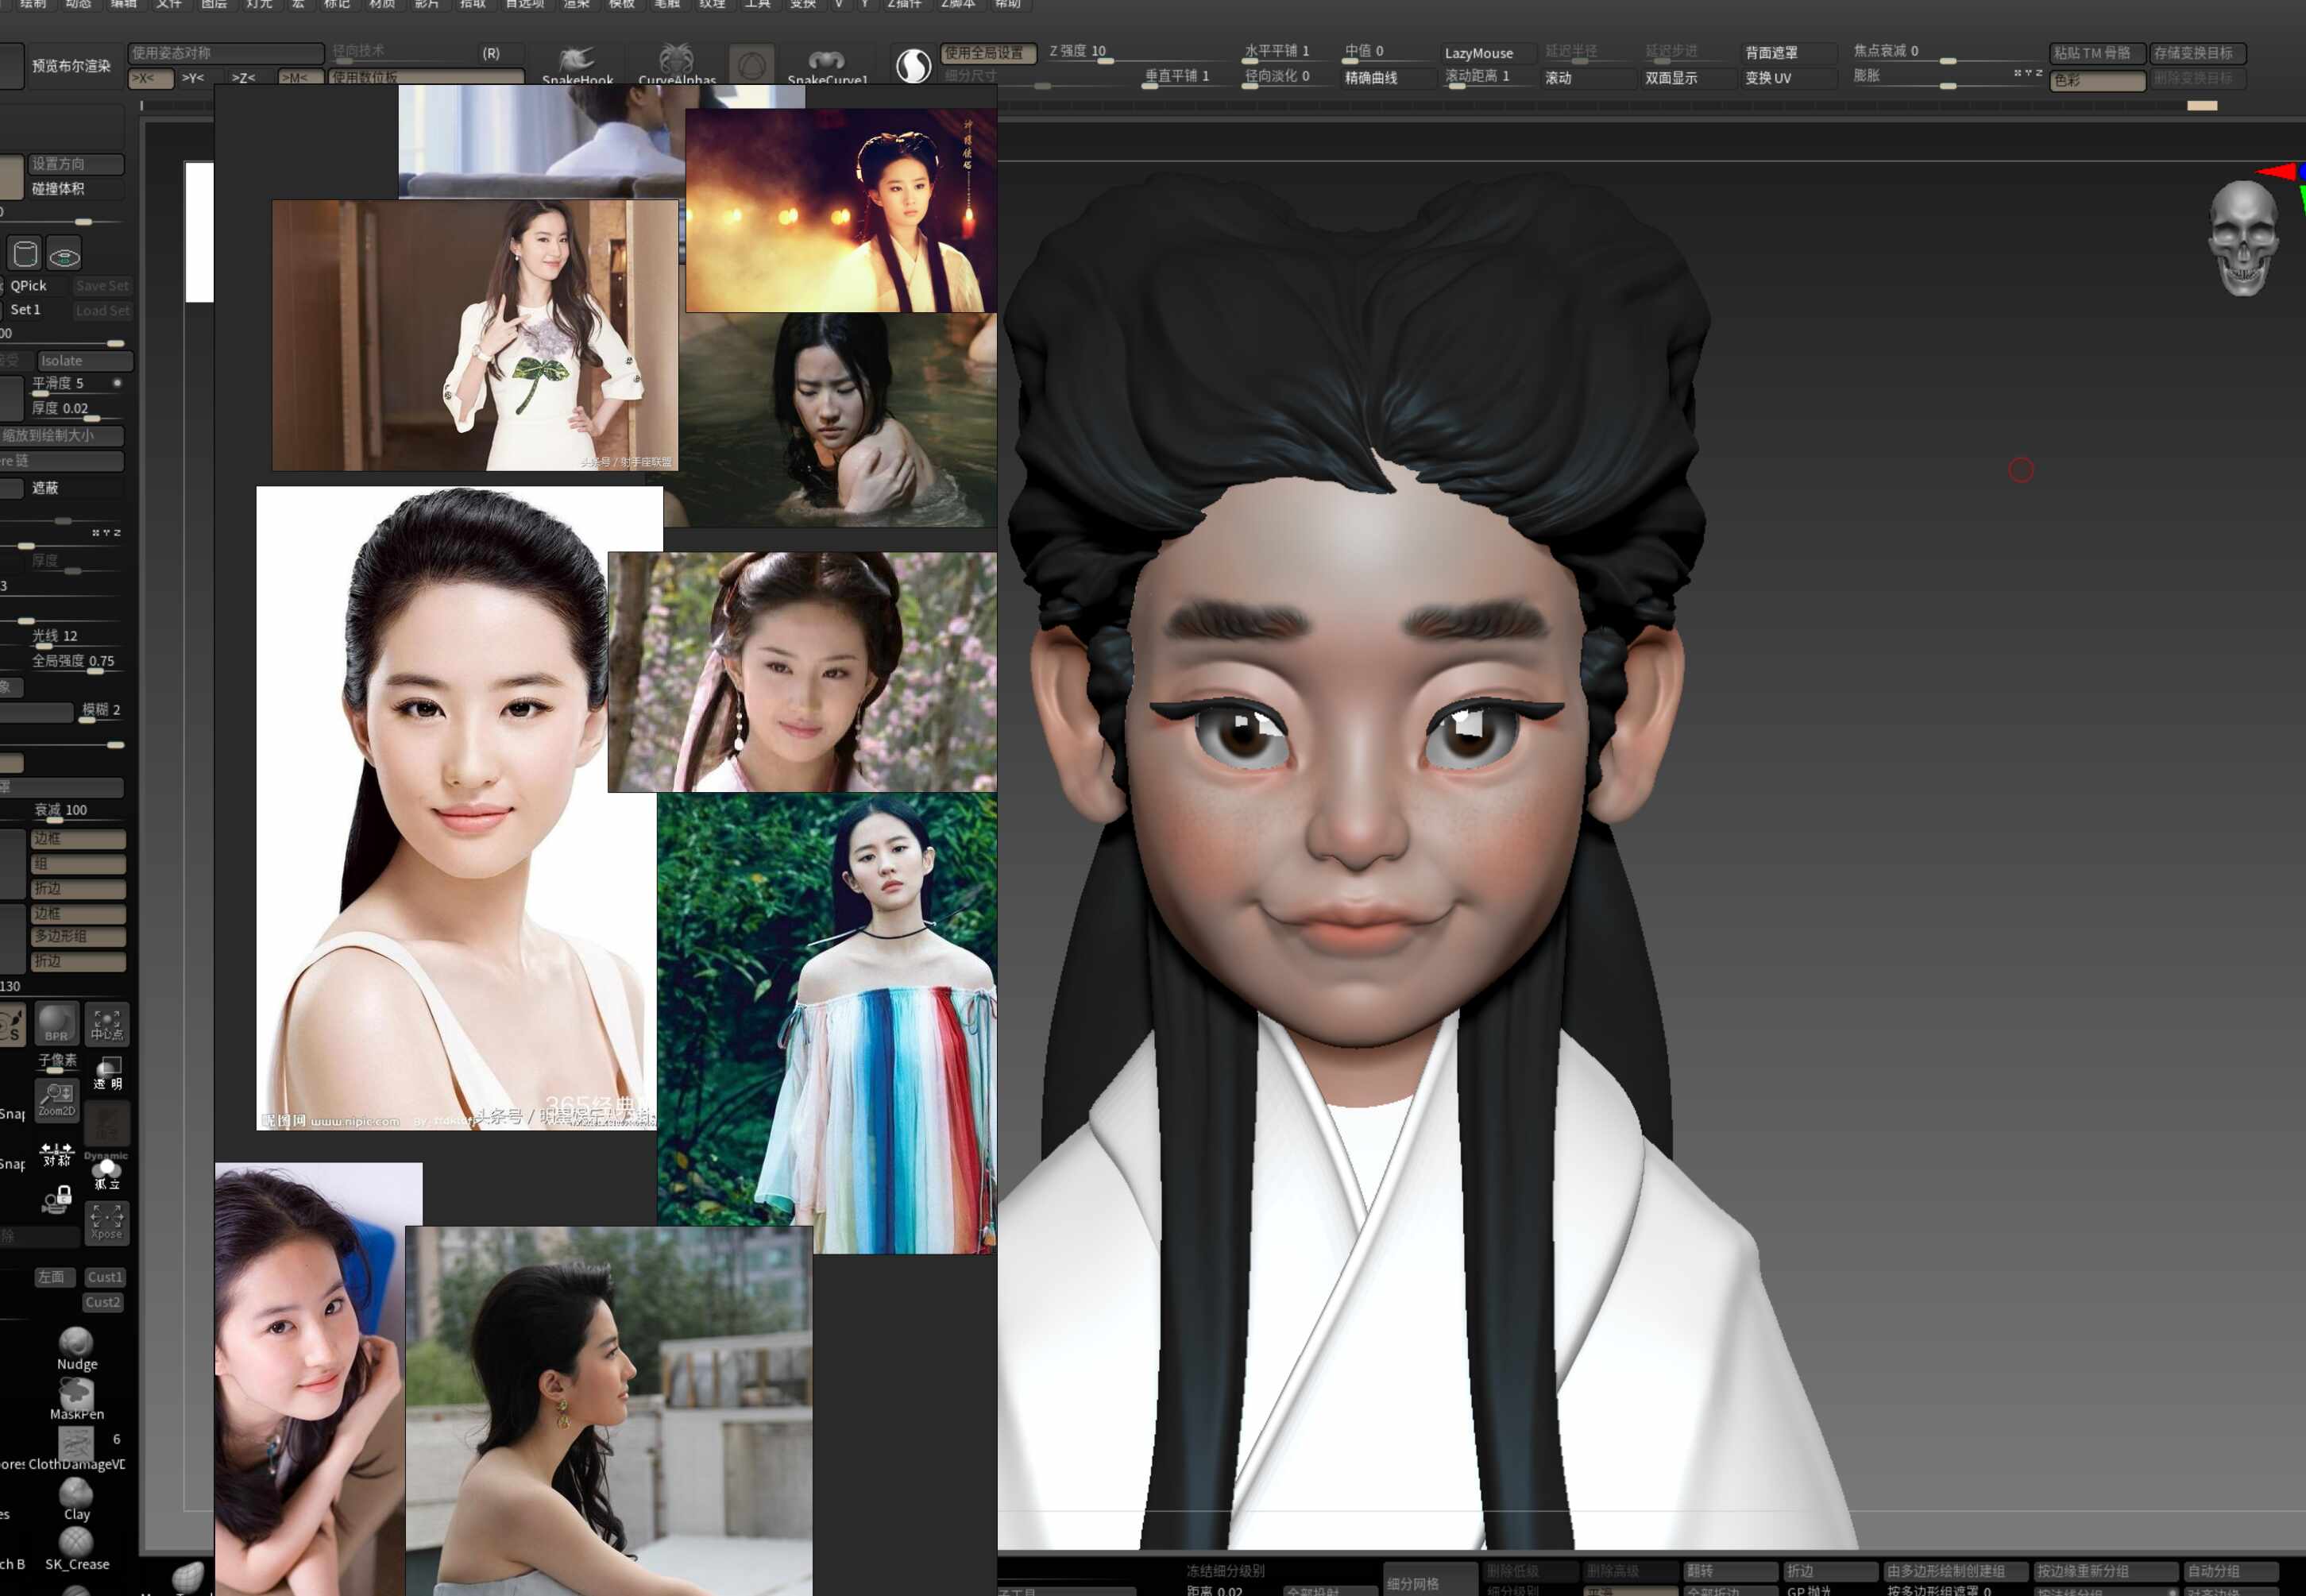Click the Cust2 view button
The width and height of the screenshot is (2306, 1596).
[x=103, y=1302]
